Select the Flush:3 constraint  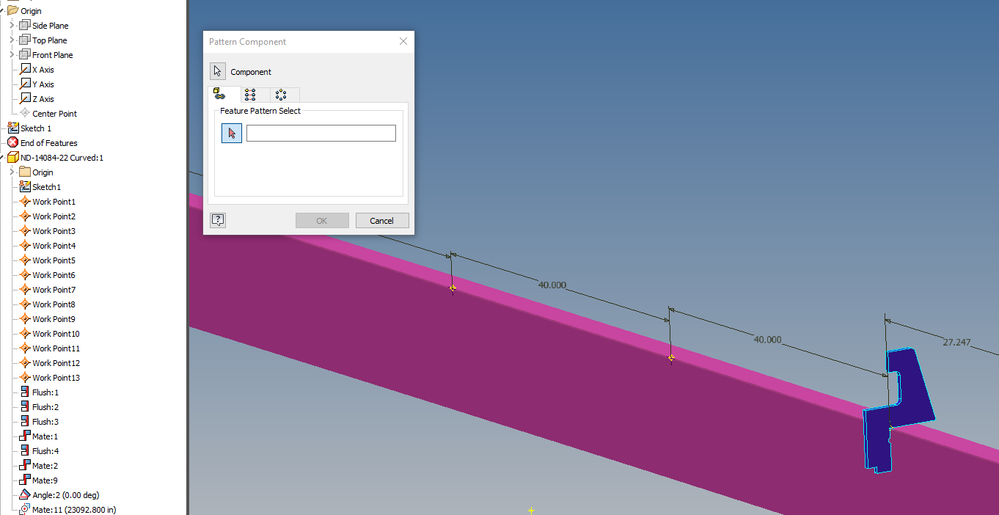(45, 421)
